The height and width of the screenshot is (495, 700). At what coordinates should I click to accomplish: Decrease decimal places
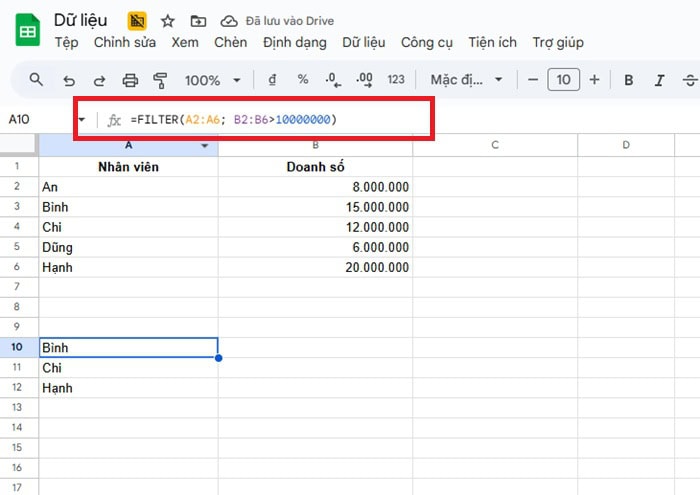click(x=333, y=80)
